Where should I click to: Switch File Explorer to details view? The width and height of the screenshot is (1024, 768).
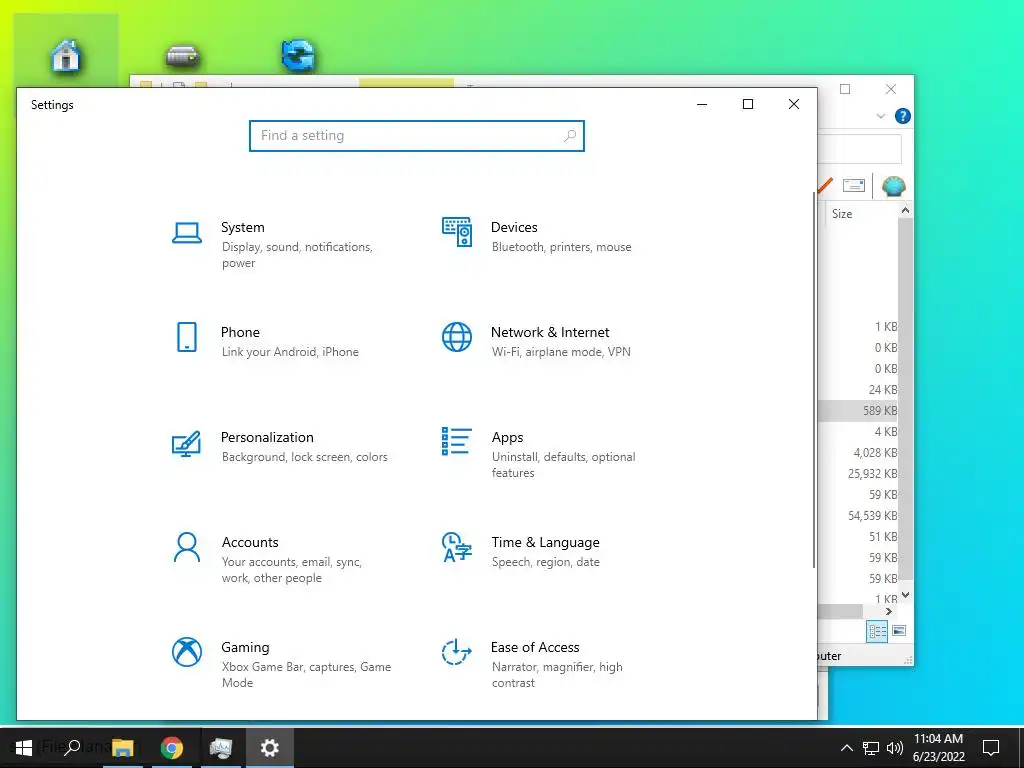point(877,631)
